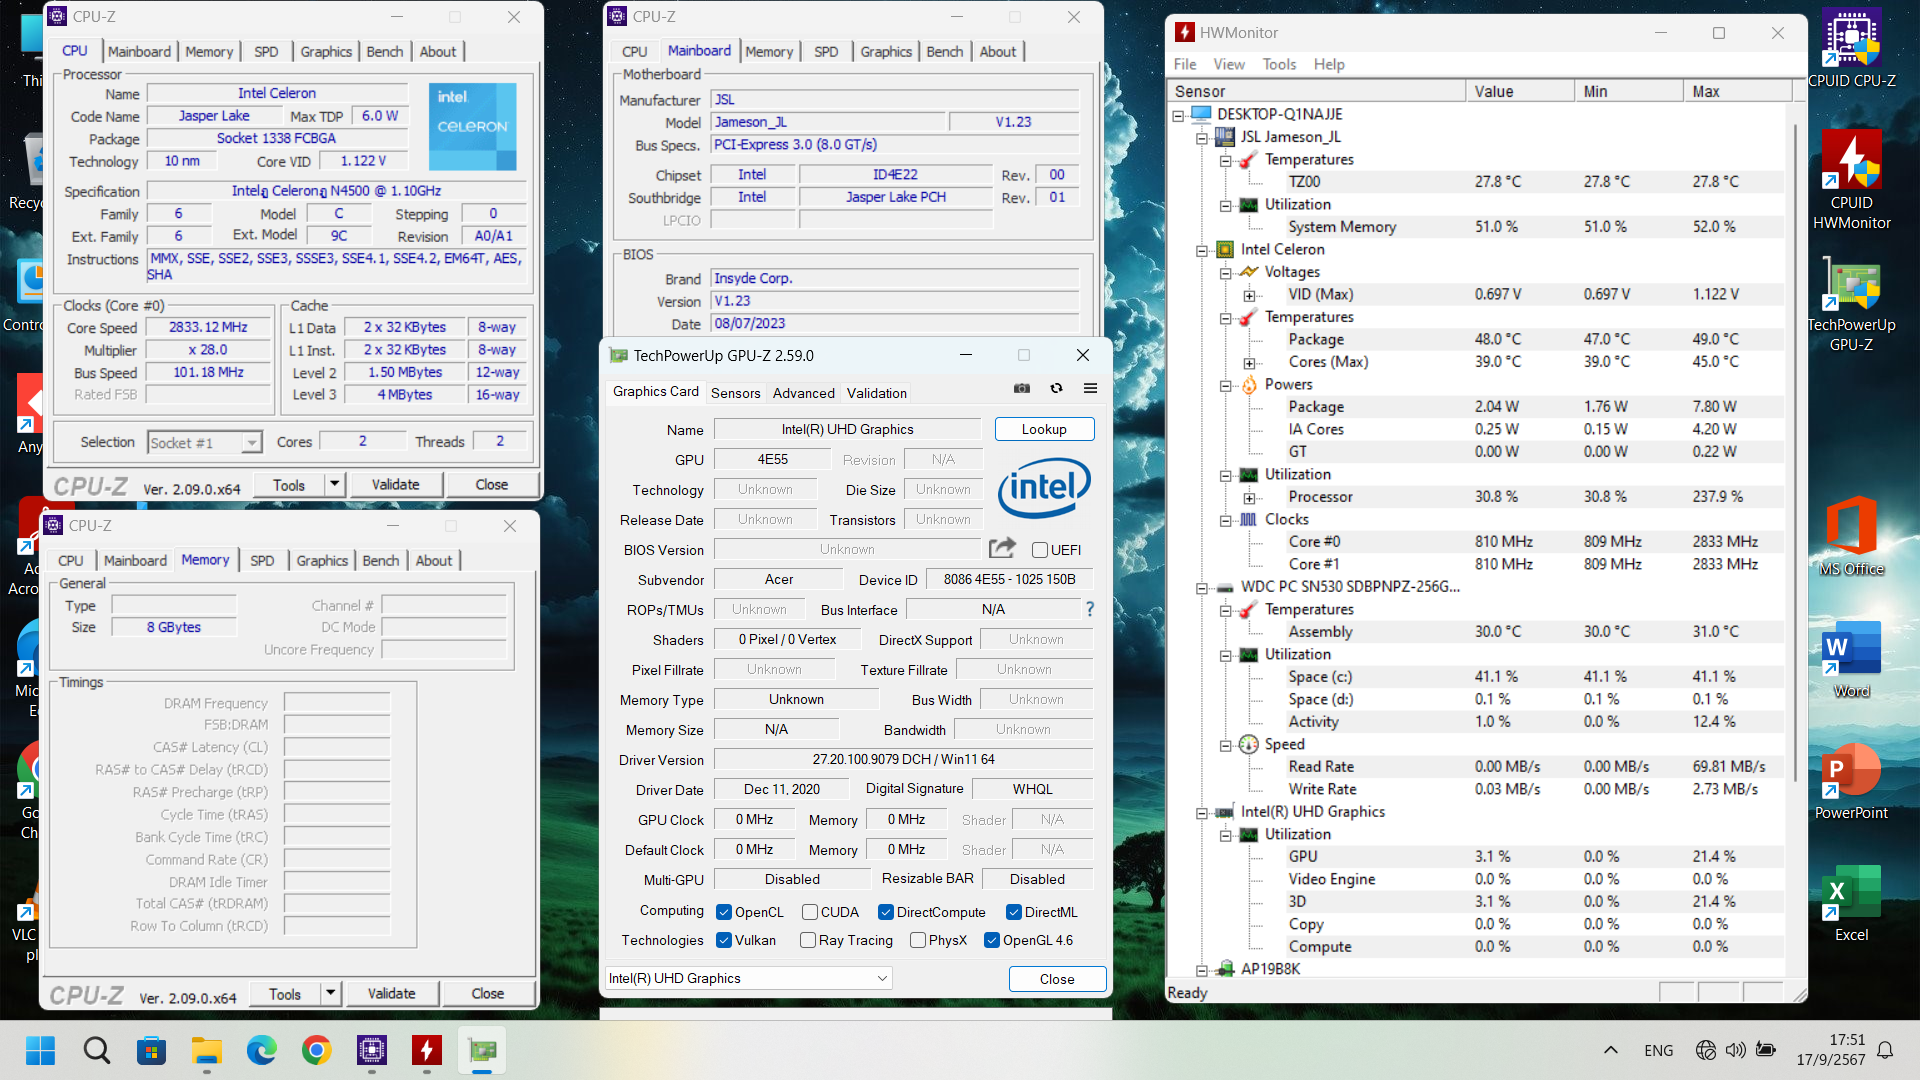Open the Excel desktop shortcut

point(1852,902)
